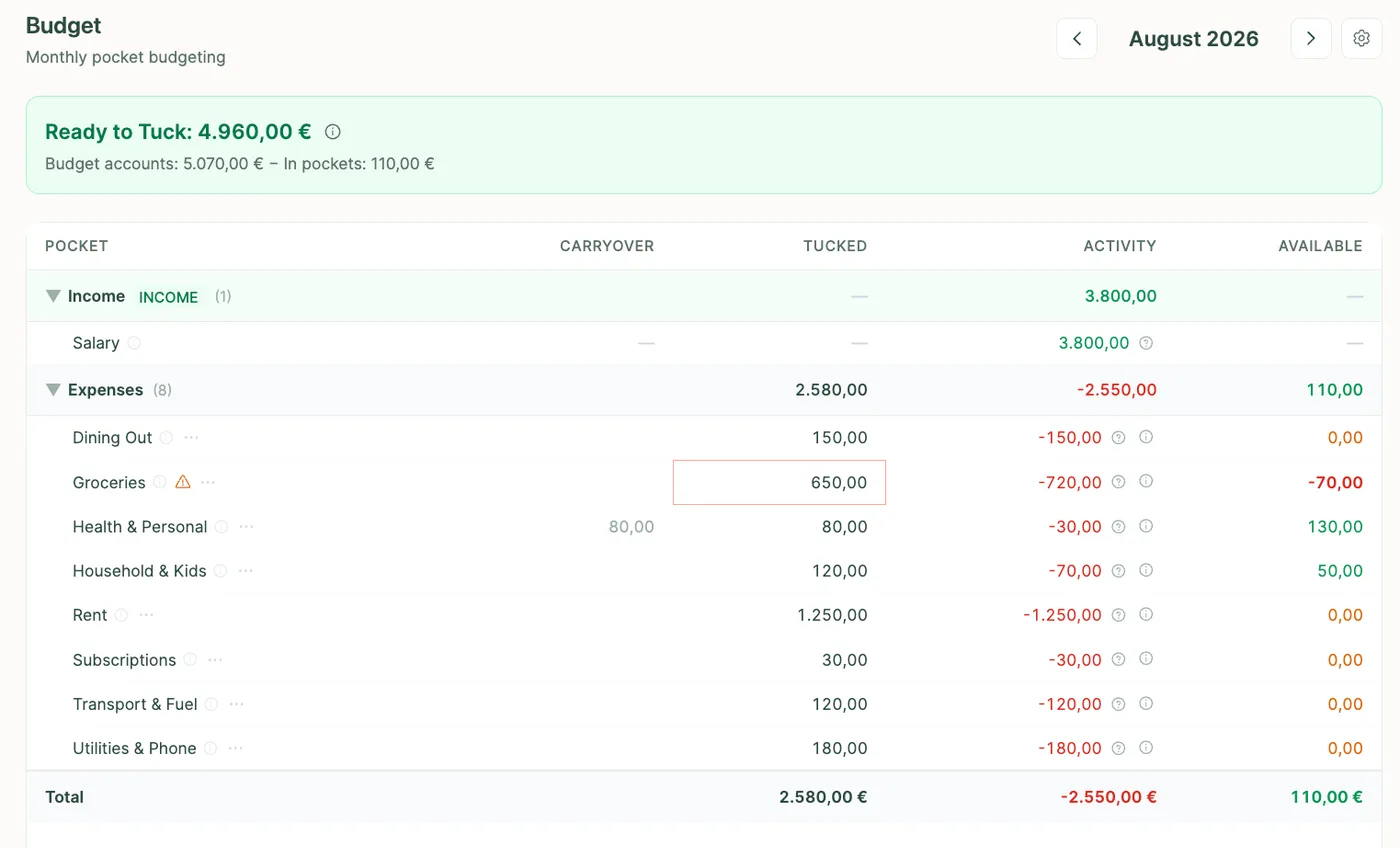Click info icon next to Health & Personal name

pyautogui.click(x=221, y=526)
